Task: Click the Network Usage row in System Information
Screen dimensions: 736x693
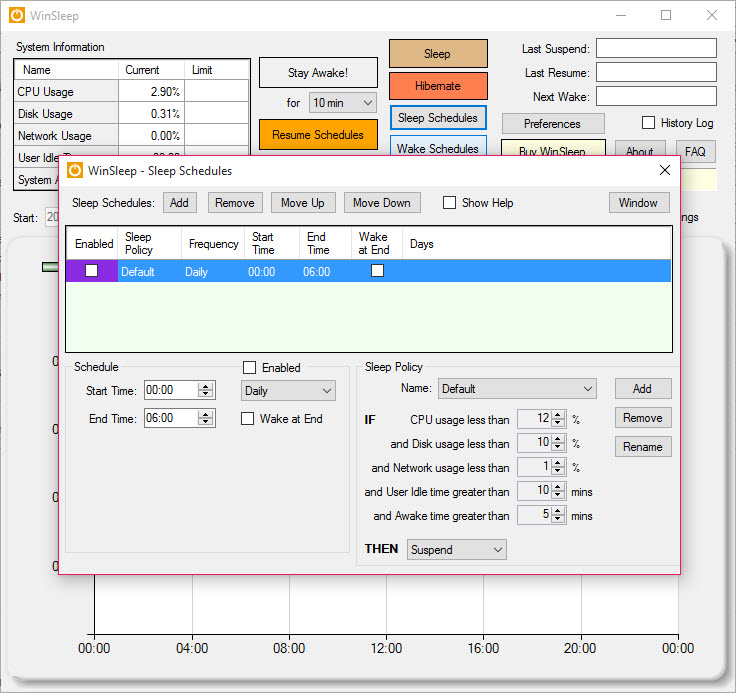Action: click(x=132, y=136)
